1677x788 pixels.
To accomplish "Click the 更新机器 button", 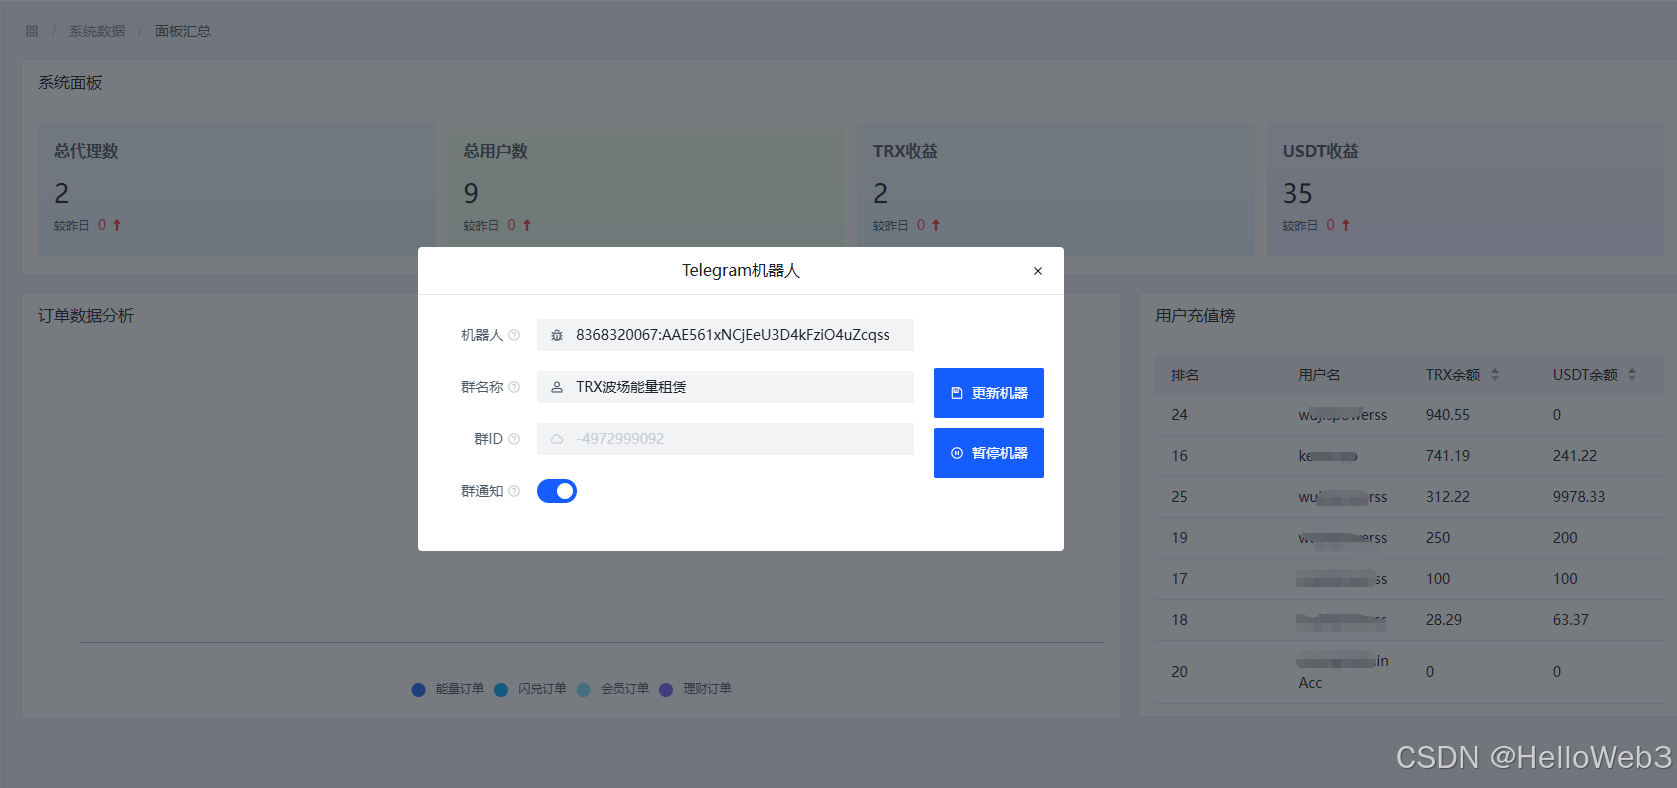I will pyautogui.click(x=989, y=393).
